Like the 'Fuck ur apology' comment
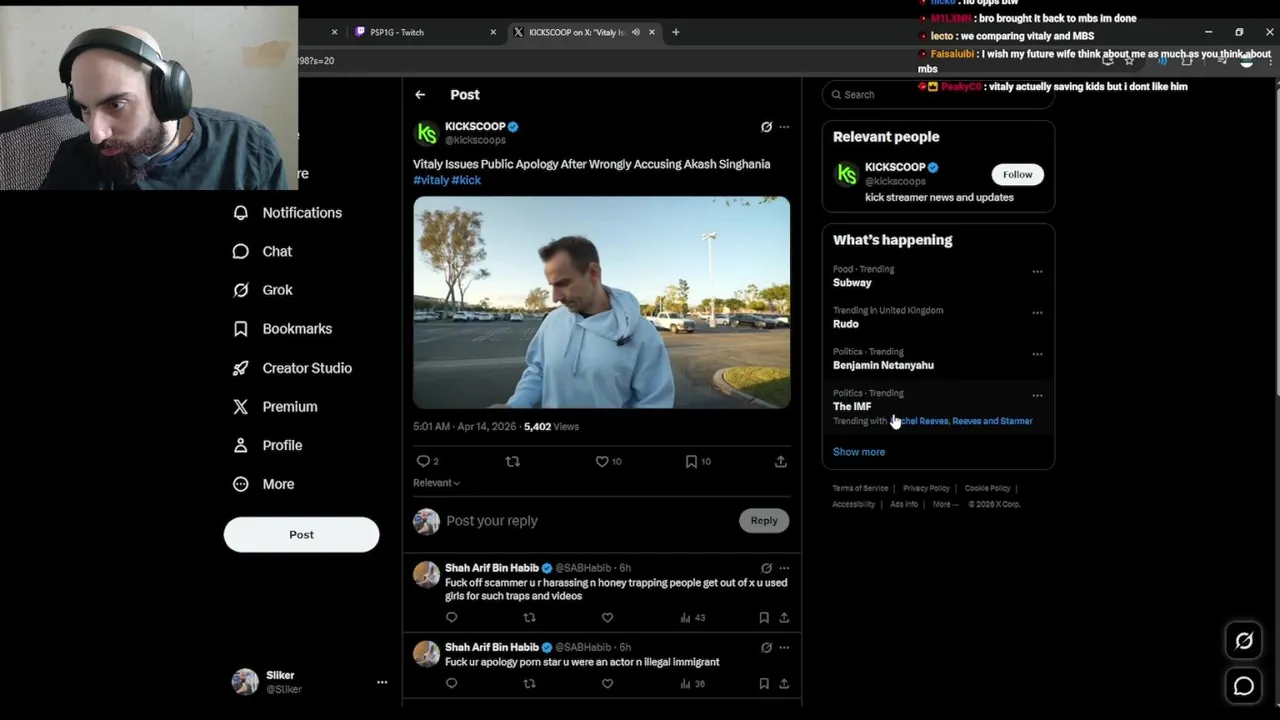Image resolution: width=1280 pixels, height=720 pixels. [x=607, y=684]
